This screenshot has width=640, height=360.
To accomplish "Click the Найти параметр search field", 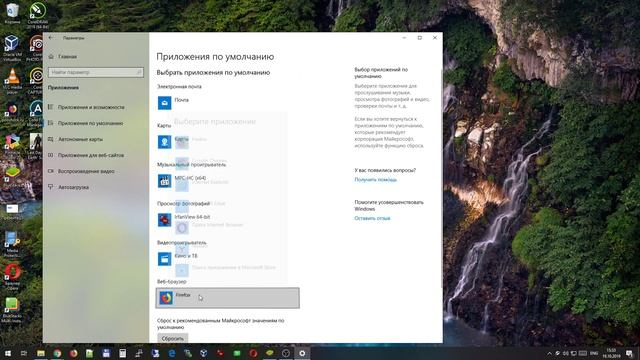I will [96, 72].
